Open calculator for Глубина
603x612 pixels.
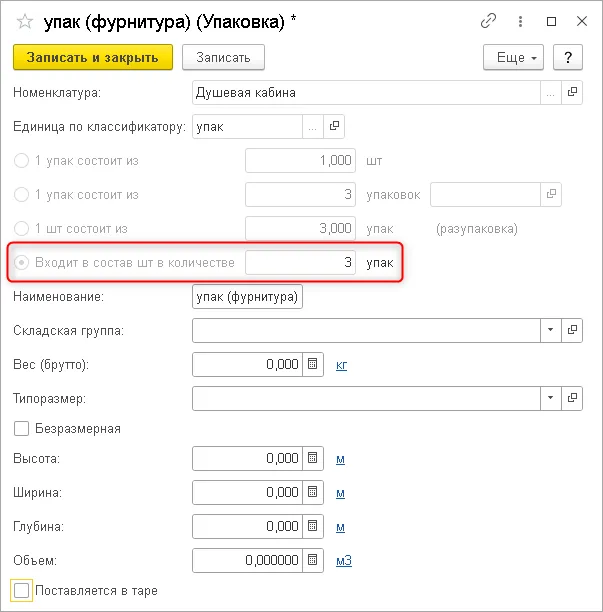pyautogui.click(x=313, y=526)
